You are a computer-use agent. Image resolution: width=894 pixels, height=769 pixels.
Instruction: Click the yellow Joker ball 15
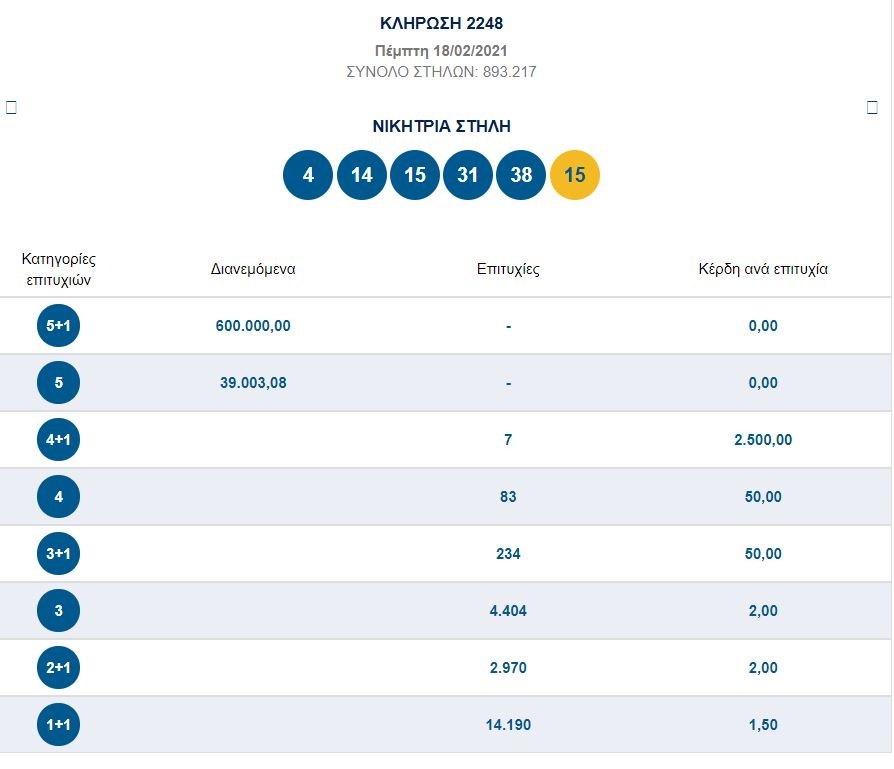coord(575,175)
